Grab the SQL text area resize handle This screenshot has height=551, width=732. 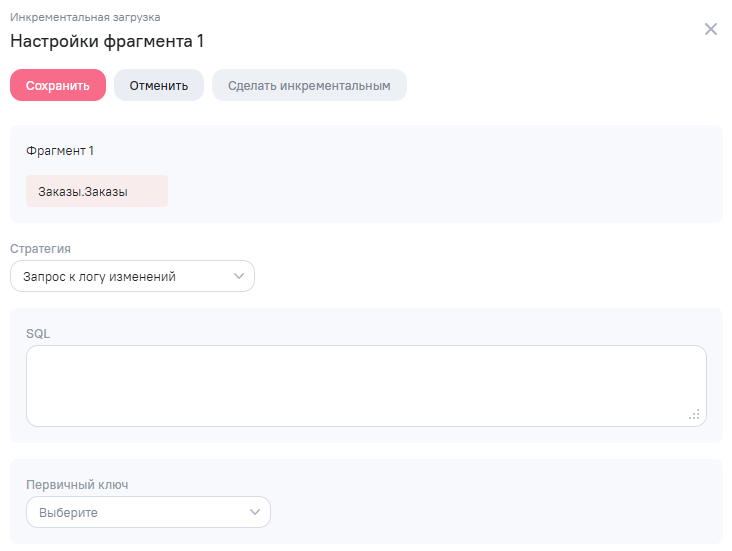point(694,414)
